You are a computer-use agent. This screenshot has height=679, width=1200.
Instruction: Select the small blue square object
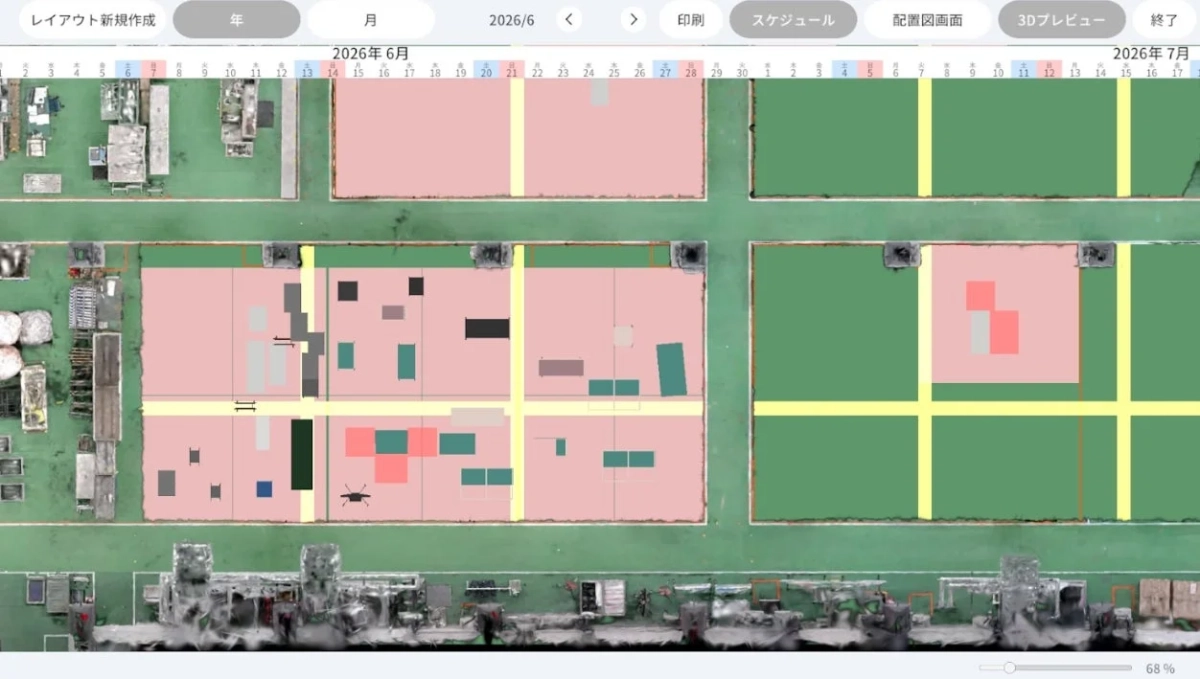pyautogui.click(x=264, y=489)
